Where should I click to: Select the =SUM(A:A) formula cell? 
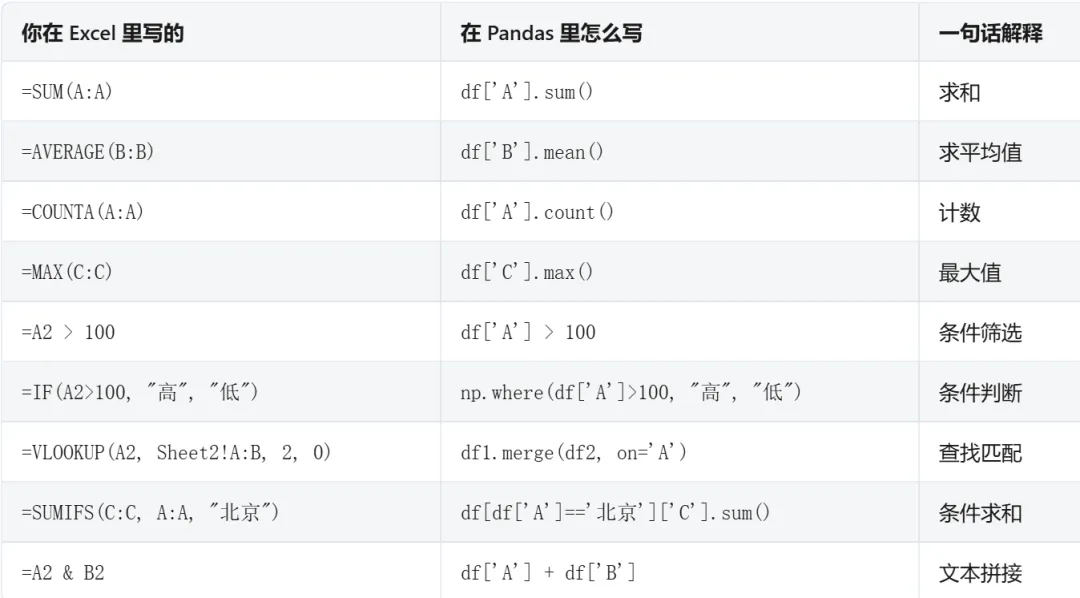point(67,92)
